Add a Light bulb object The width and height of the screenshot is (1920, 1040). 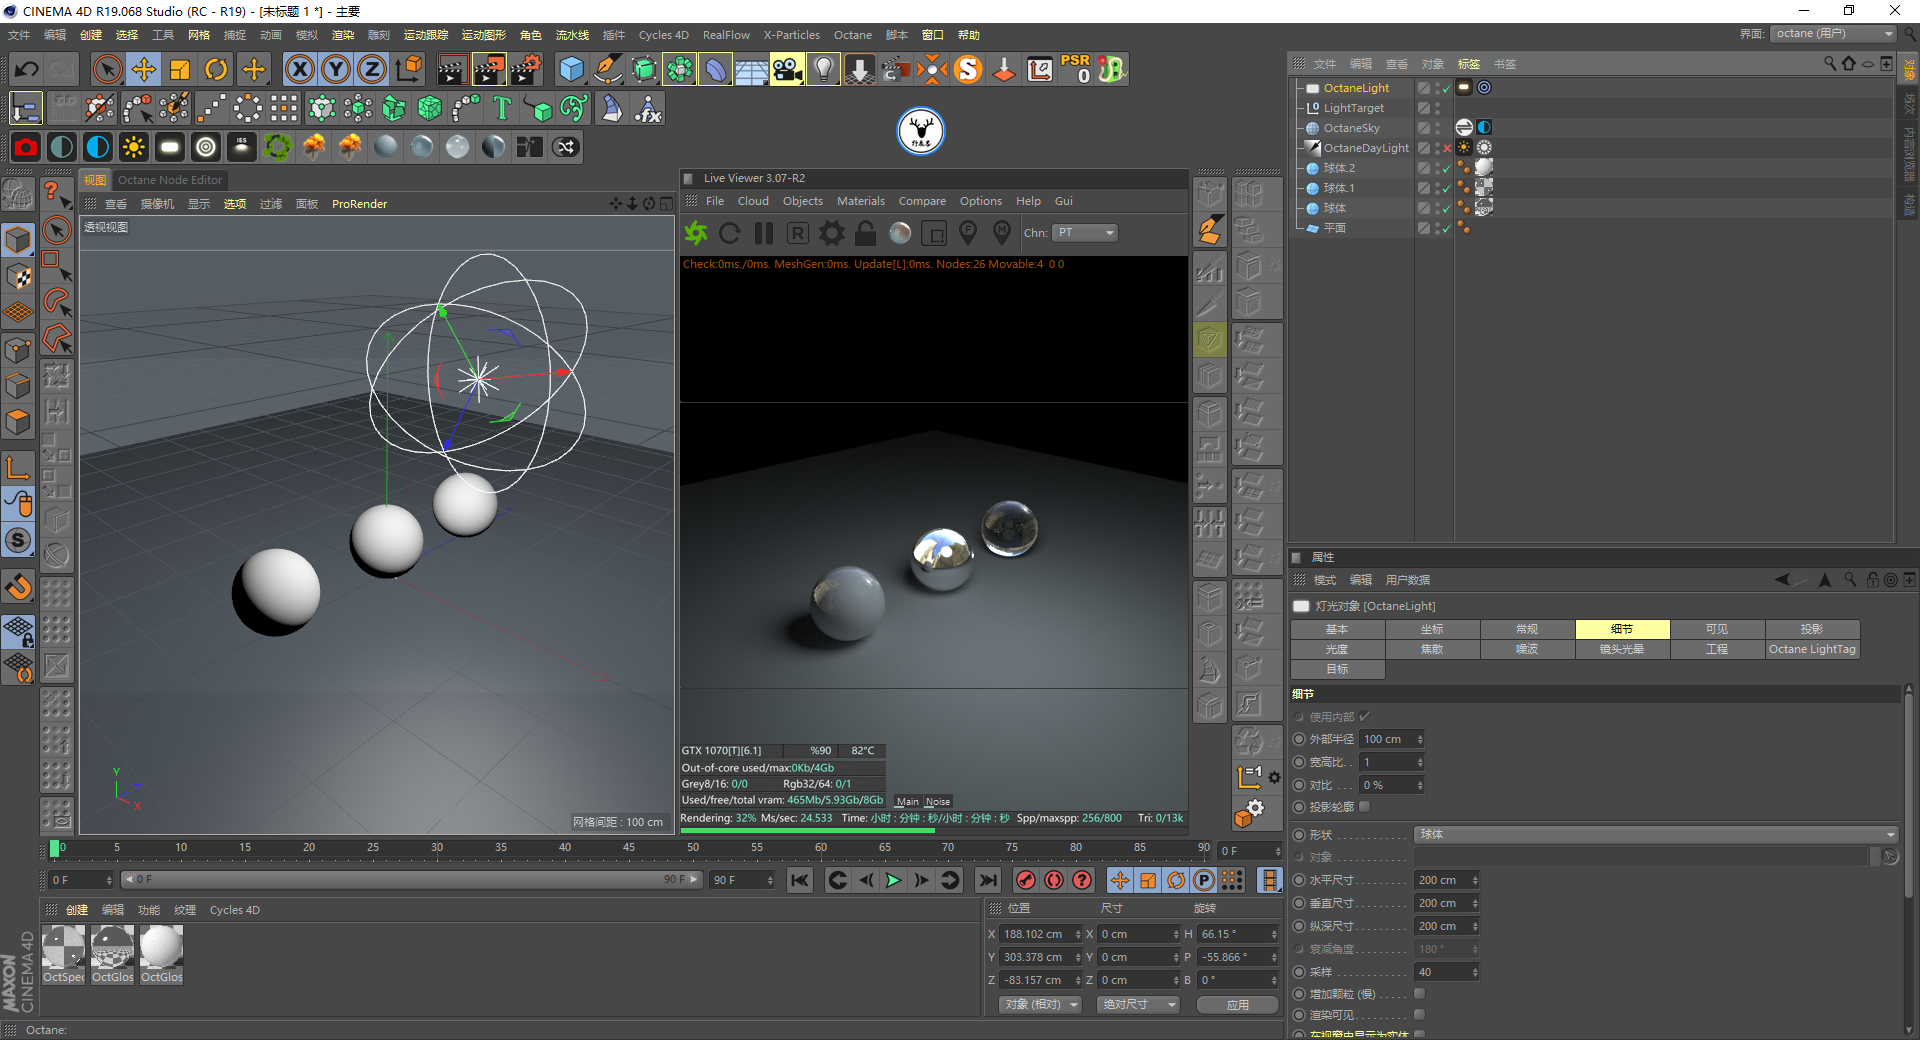click(823, 69)
